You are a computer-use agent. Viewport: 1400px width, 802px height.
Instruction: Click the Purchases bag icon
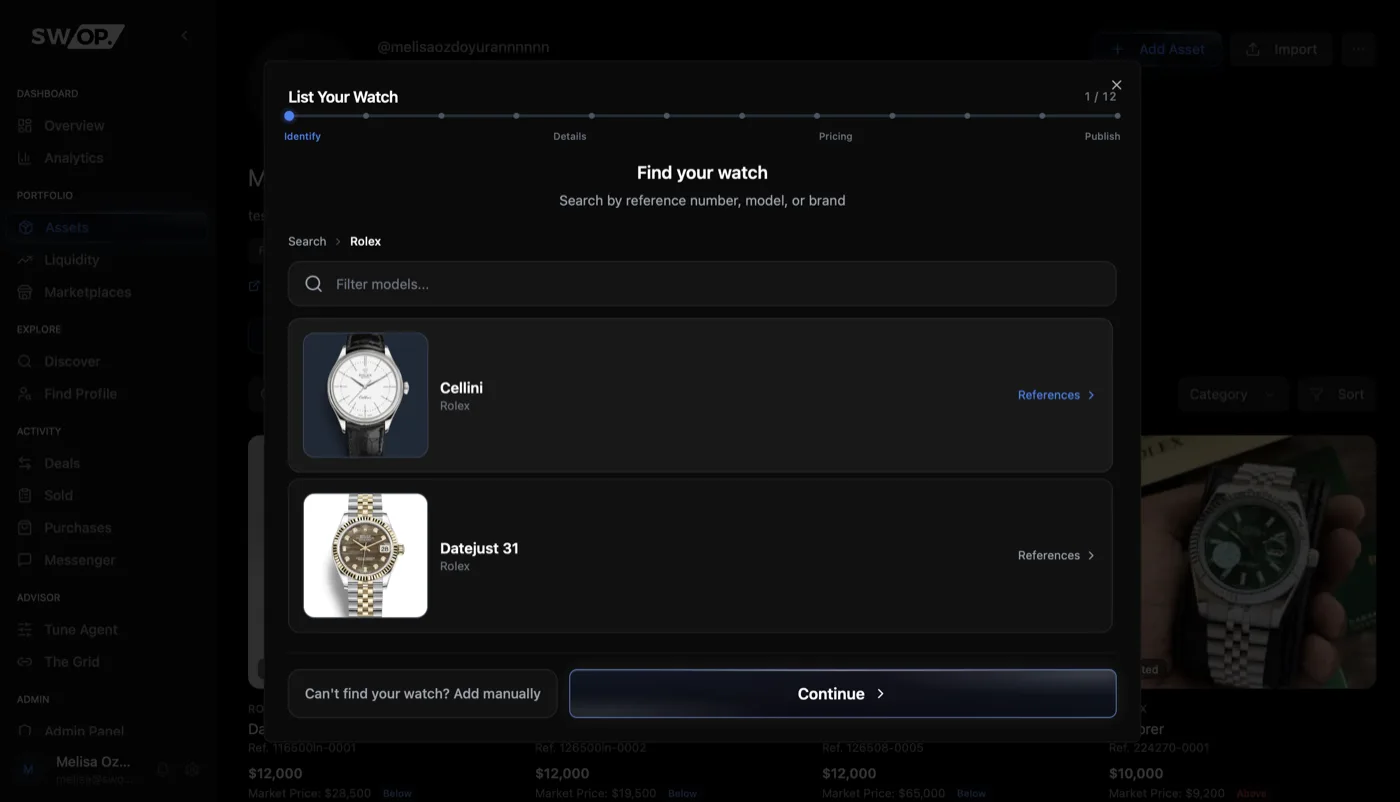[x=25, y=528]
